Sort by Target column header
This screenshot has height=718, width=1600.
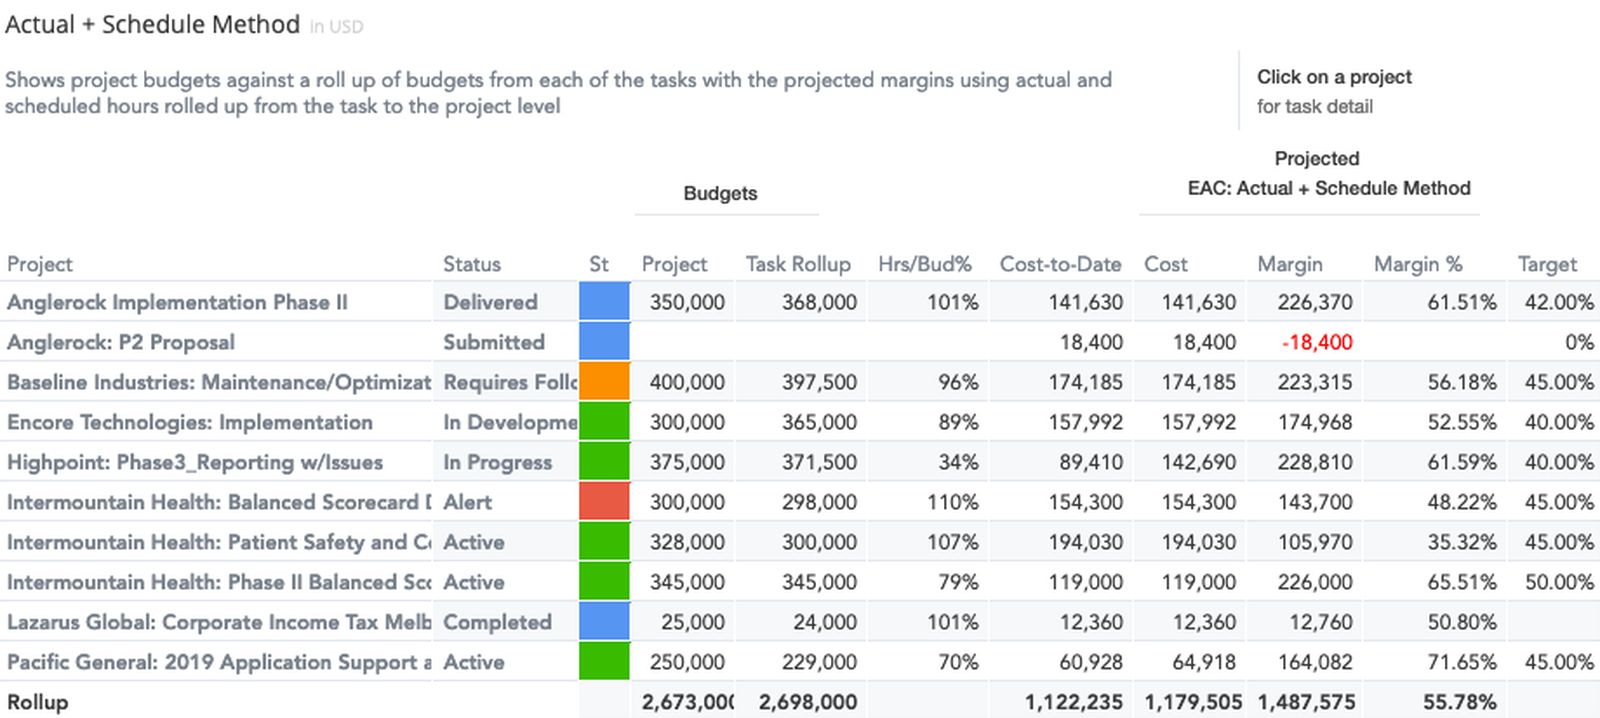coord(1547,264)
